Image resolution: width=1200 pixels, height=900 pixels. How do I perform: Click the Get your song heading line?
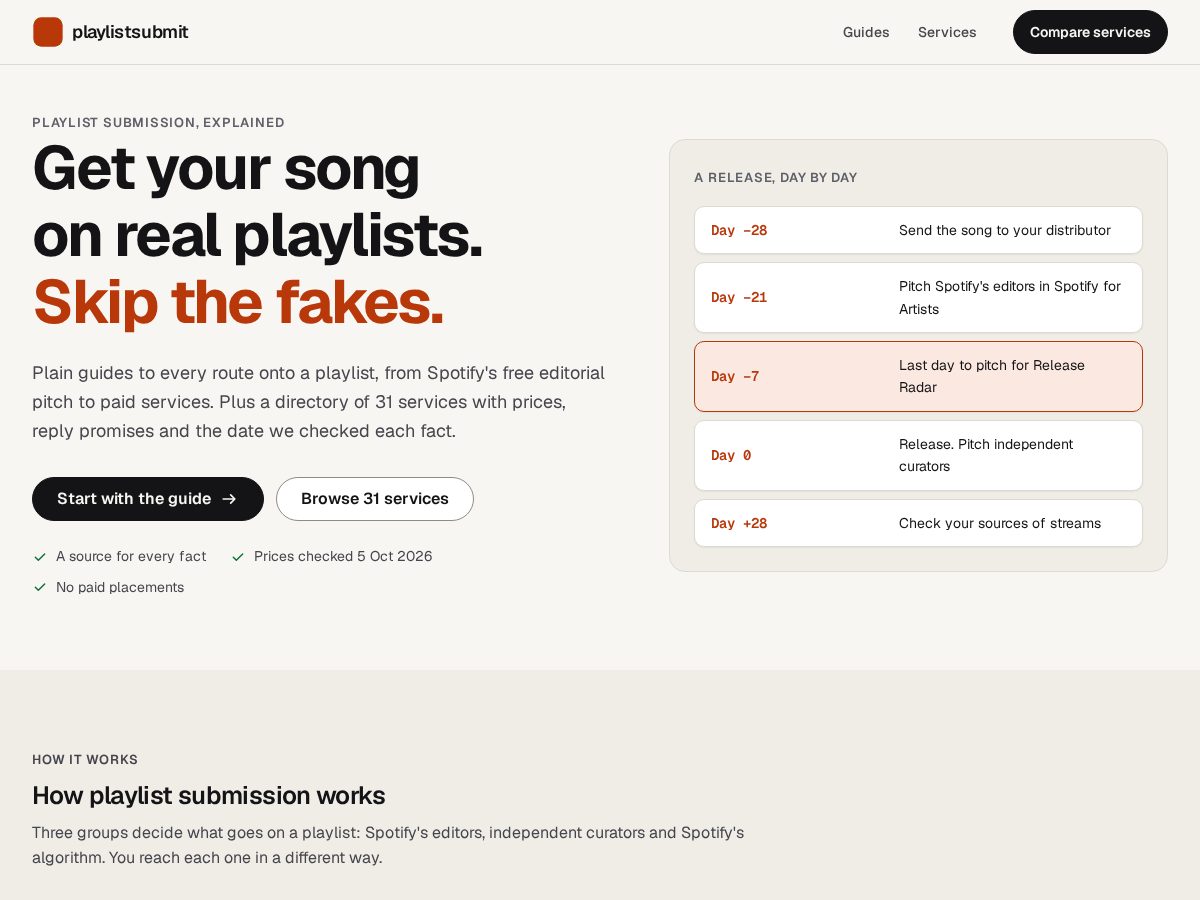click(x=226, y=167)
